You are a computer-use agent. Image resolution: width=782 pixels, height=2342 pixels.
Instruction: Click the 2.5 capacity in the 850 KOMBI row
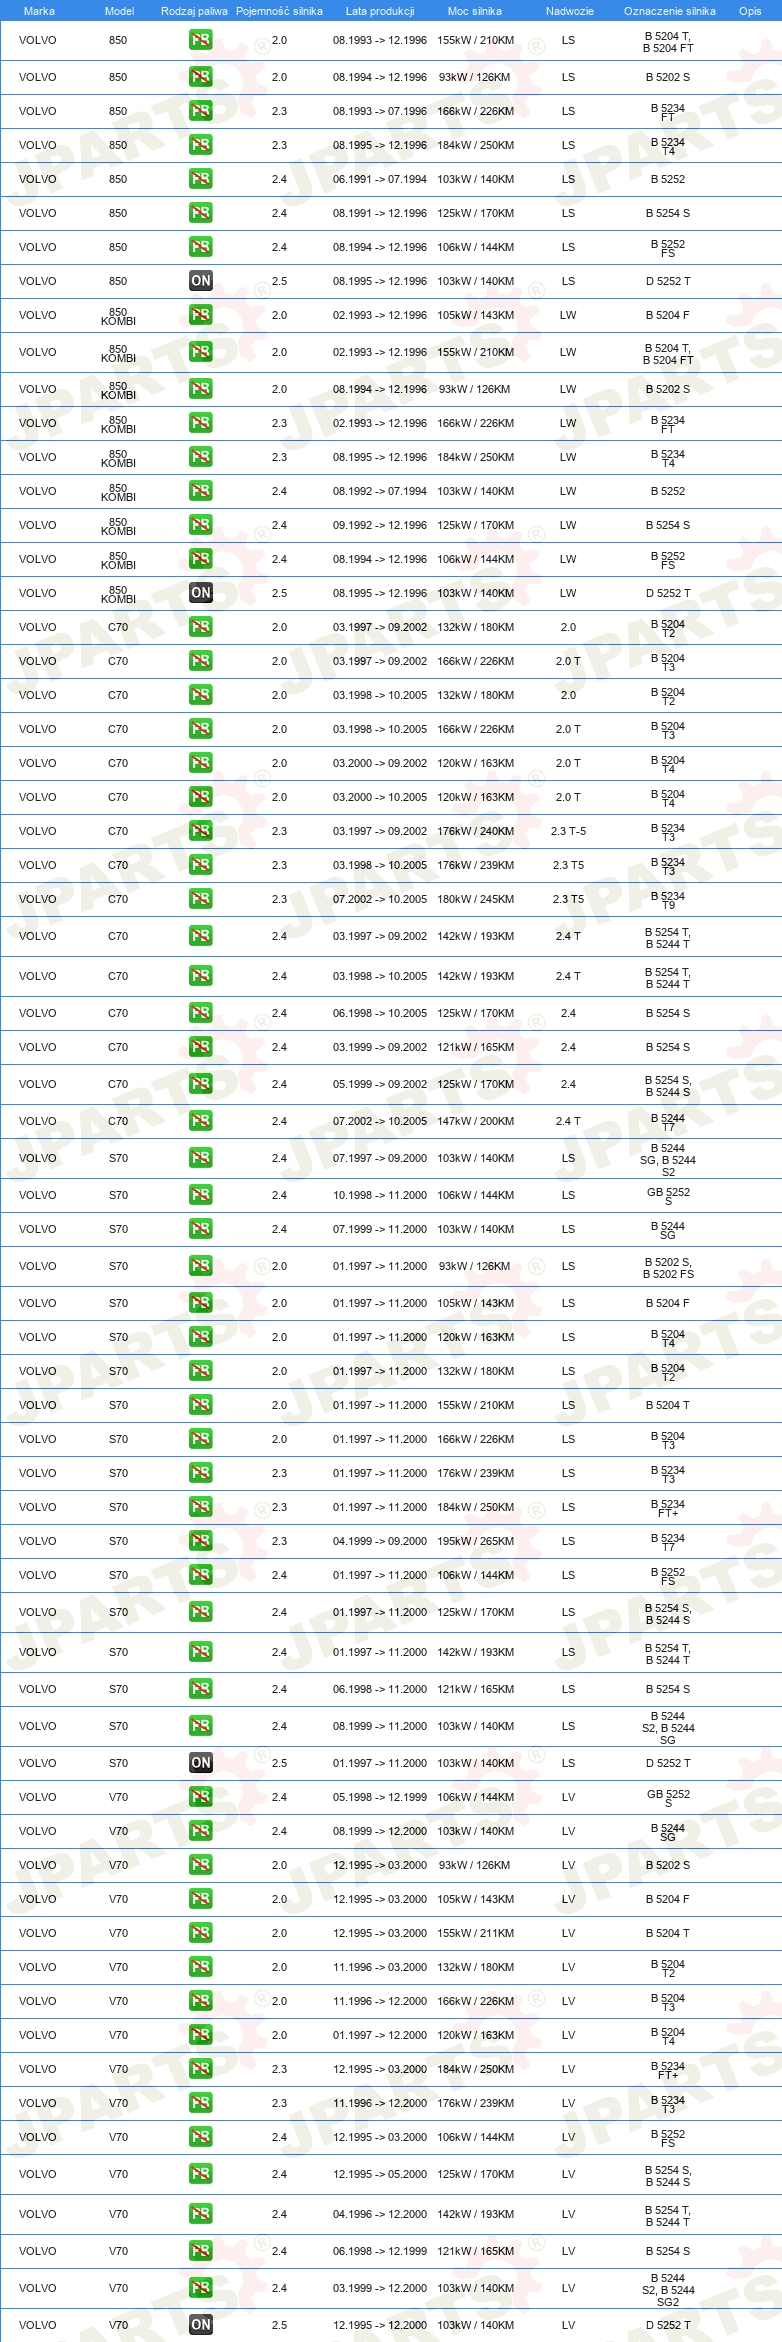coord(279,593)
